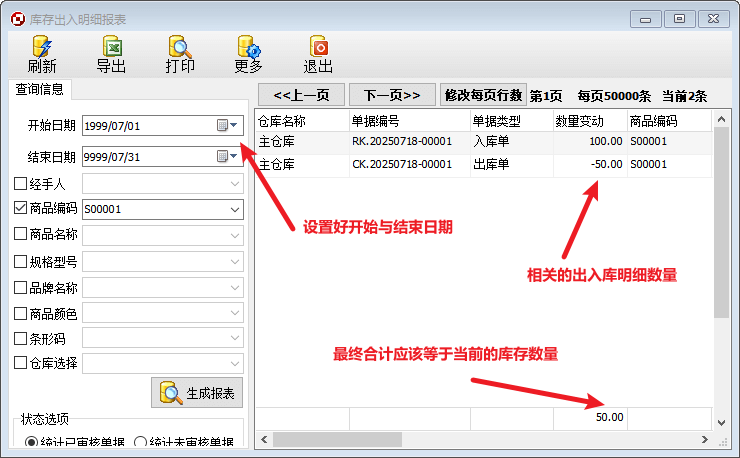740x458 pixels.
Task: Enable the 品牌名称 filter checkbox
Action: [20, 287]
